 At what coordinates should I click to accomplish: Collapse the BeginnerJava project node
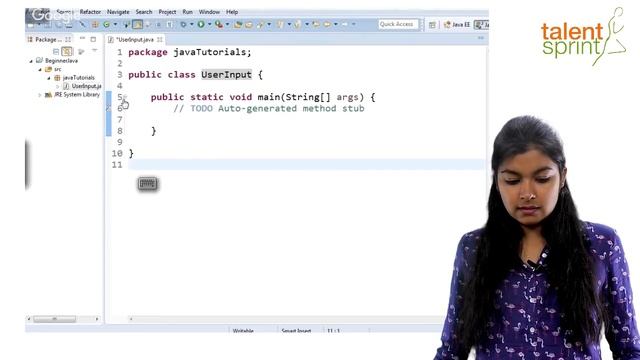31,61
